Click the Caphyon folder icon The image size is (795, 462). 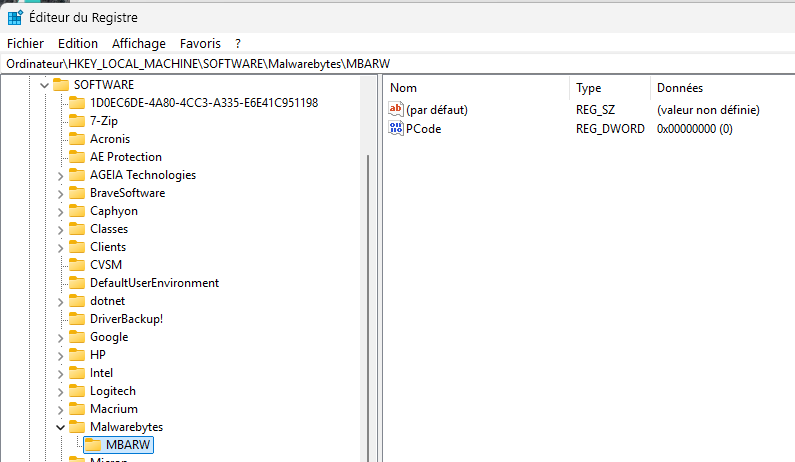(x=77, y=210)
